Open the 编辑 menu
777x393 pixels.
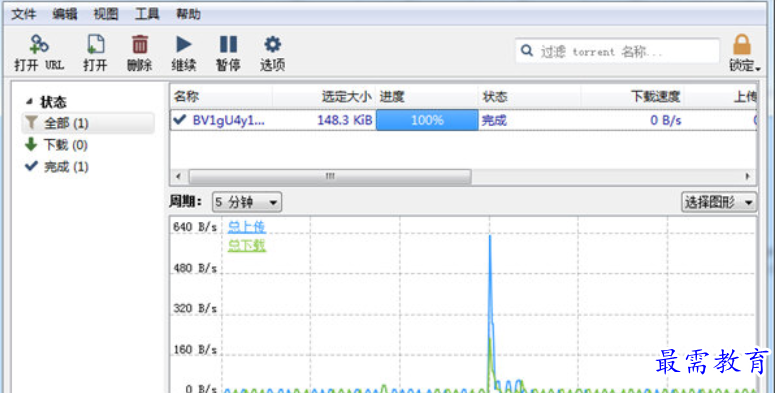click(65, 14)
